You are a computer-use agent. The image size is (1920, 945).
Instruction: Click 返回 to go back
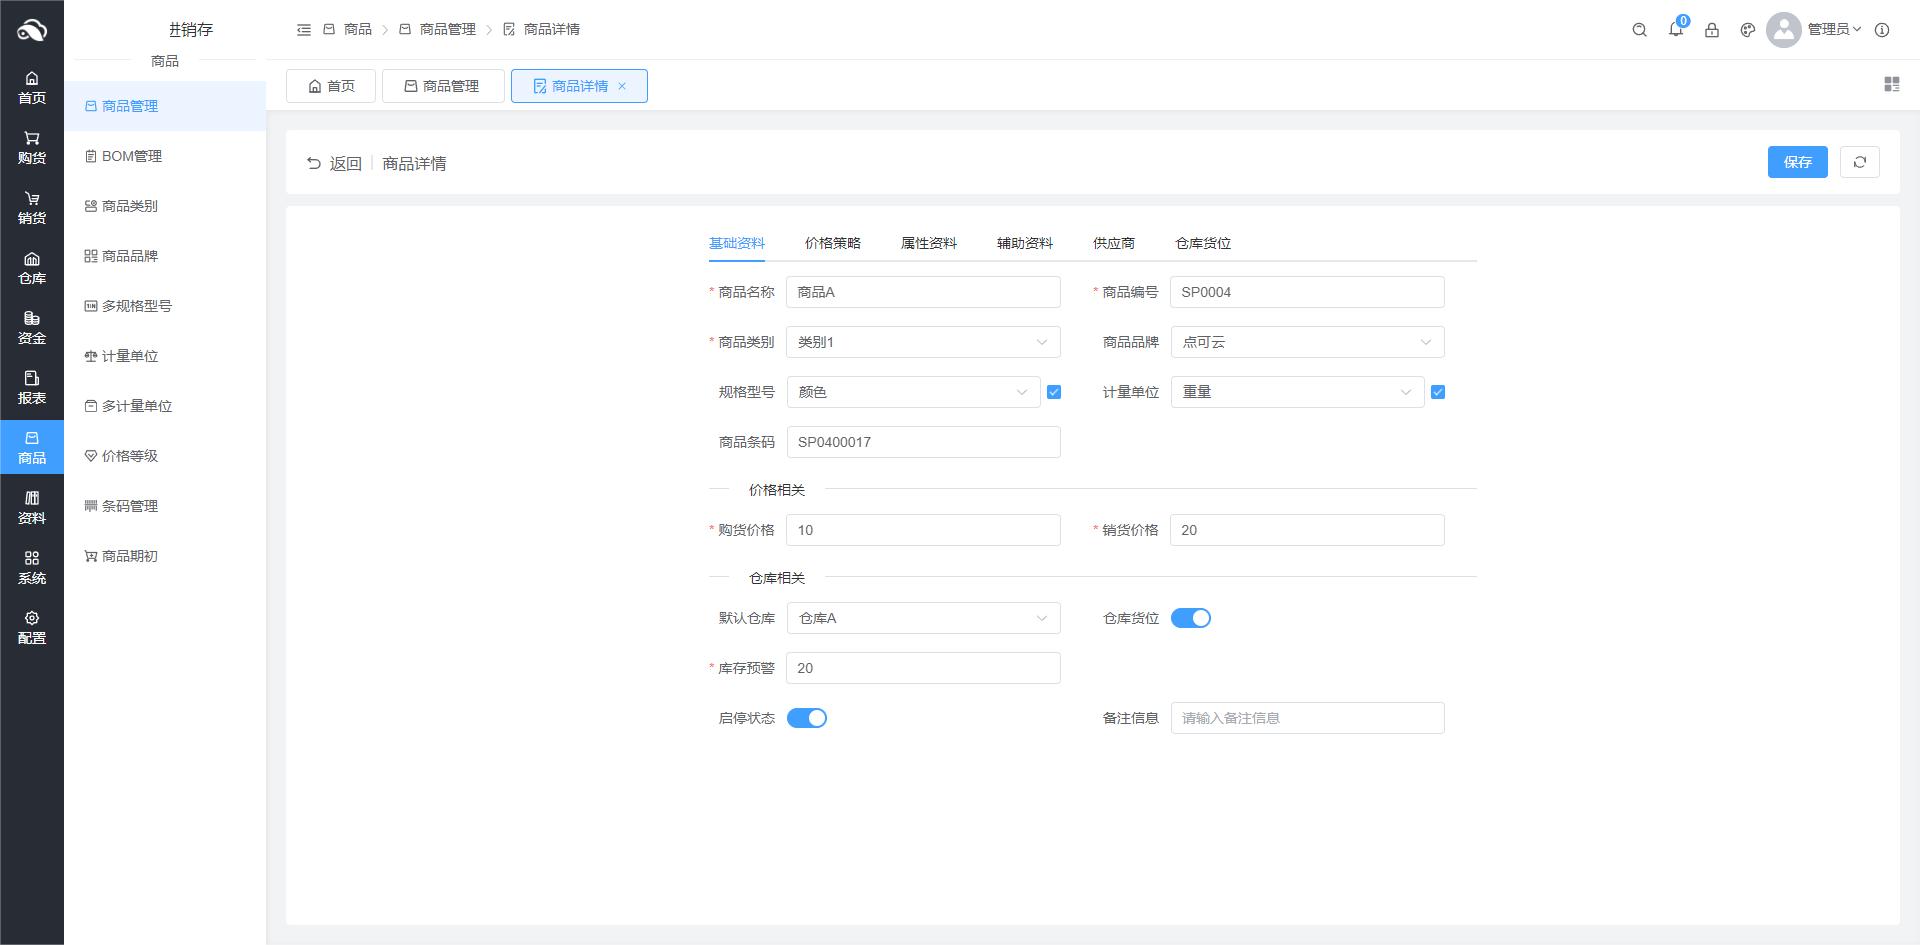tap(335, 163)
